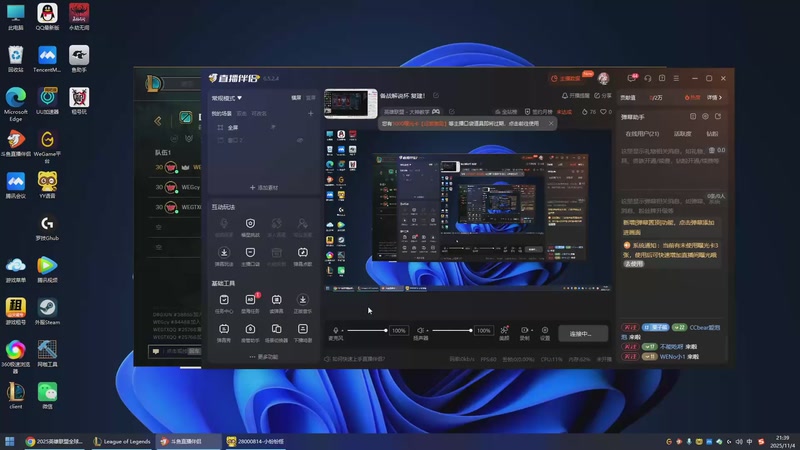Click the 录制 record icon

coord(524,330)
